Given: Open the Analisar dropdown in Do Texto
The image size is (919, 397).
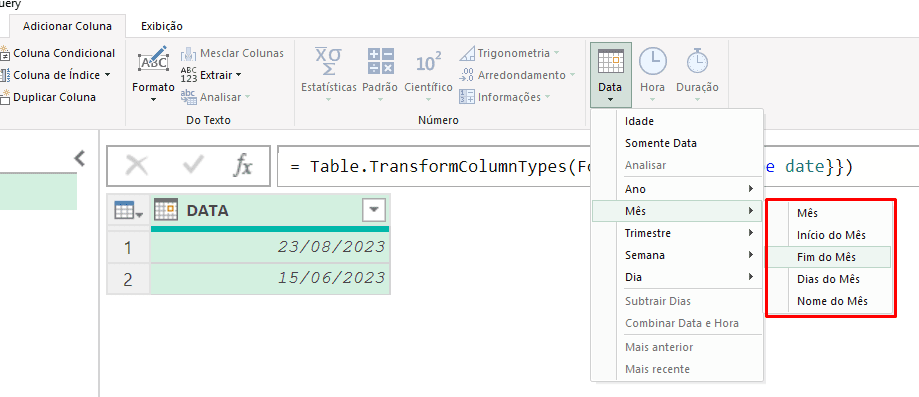Looking at the screenshot, I should (x=216, y=97).
